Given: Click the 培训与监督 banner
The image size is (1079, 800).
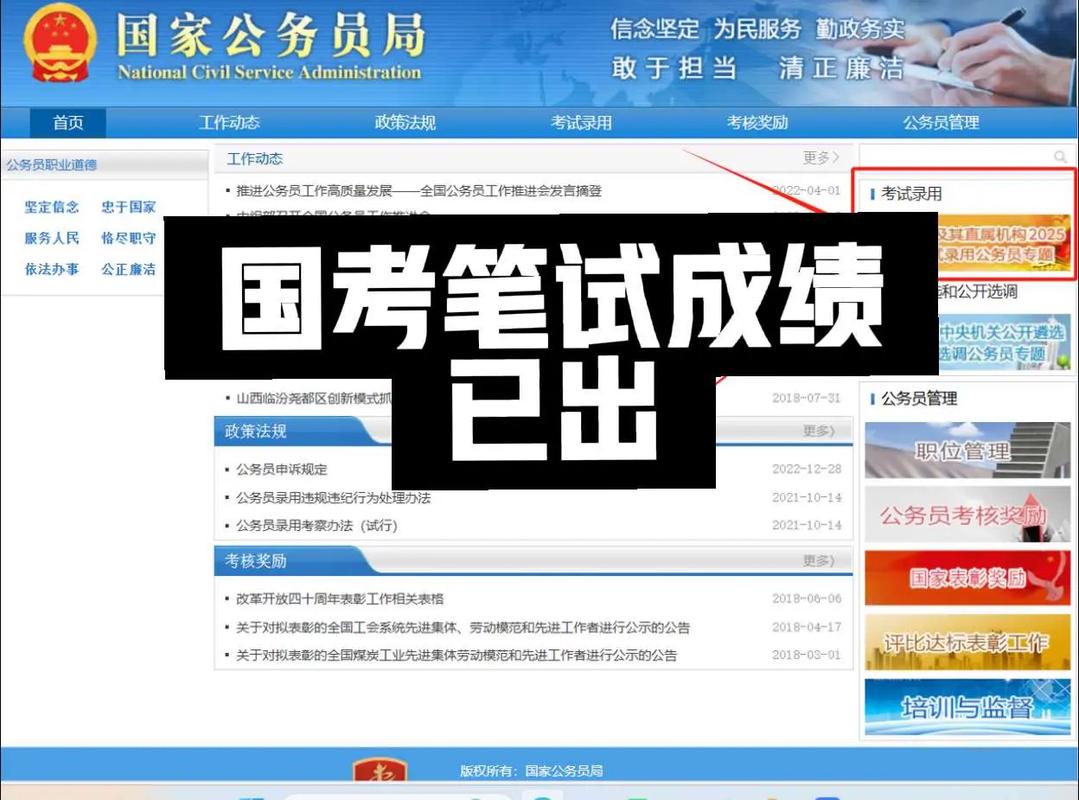Looking at the screenshot, I should coord(965,706).
